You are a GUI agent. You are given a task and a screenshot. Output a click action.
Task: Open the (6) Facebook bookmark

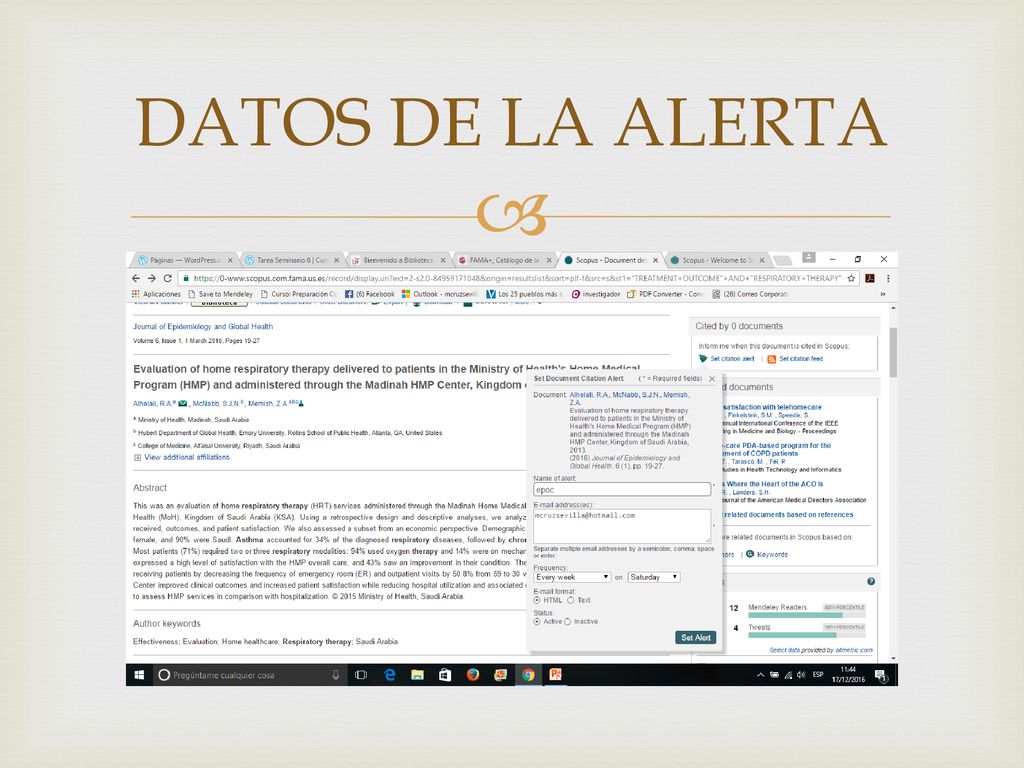click(x=370, y=294)
